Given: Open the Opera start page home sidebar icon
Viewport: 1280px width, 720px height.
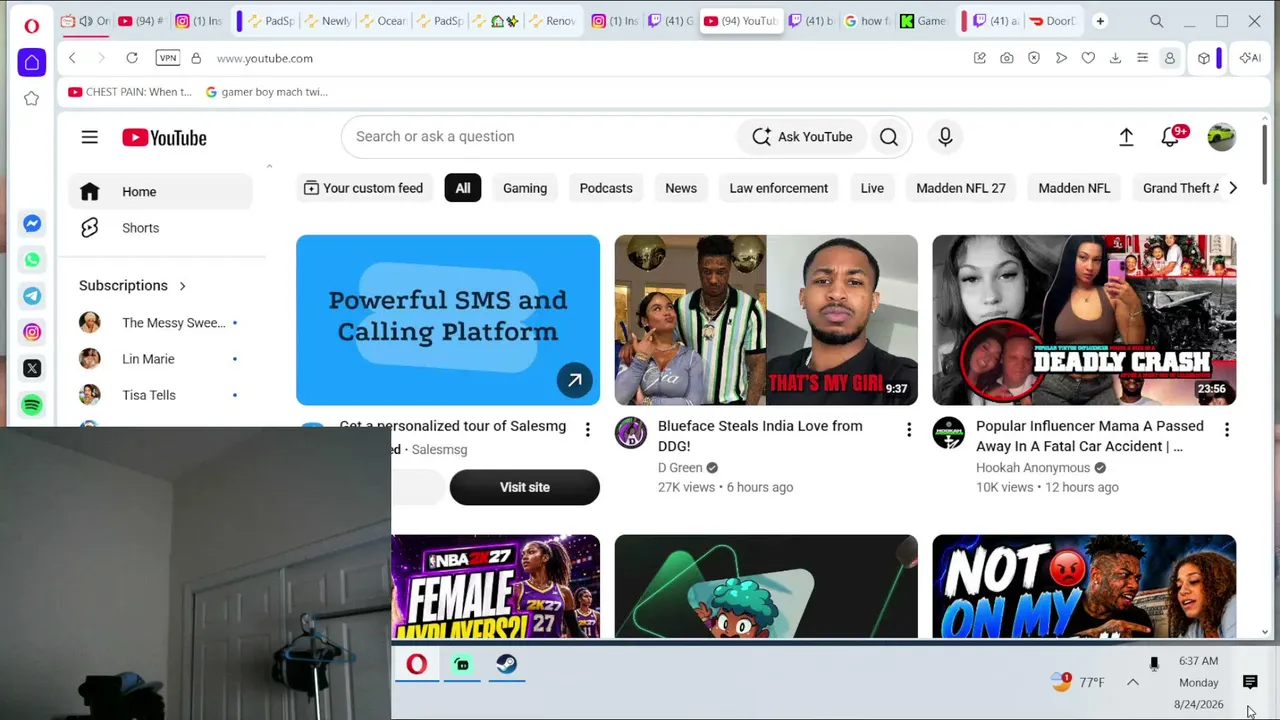Looking at the screenshot, I should coord(32,63).
